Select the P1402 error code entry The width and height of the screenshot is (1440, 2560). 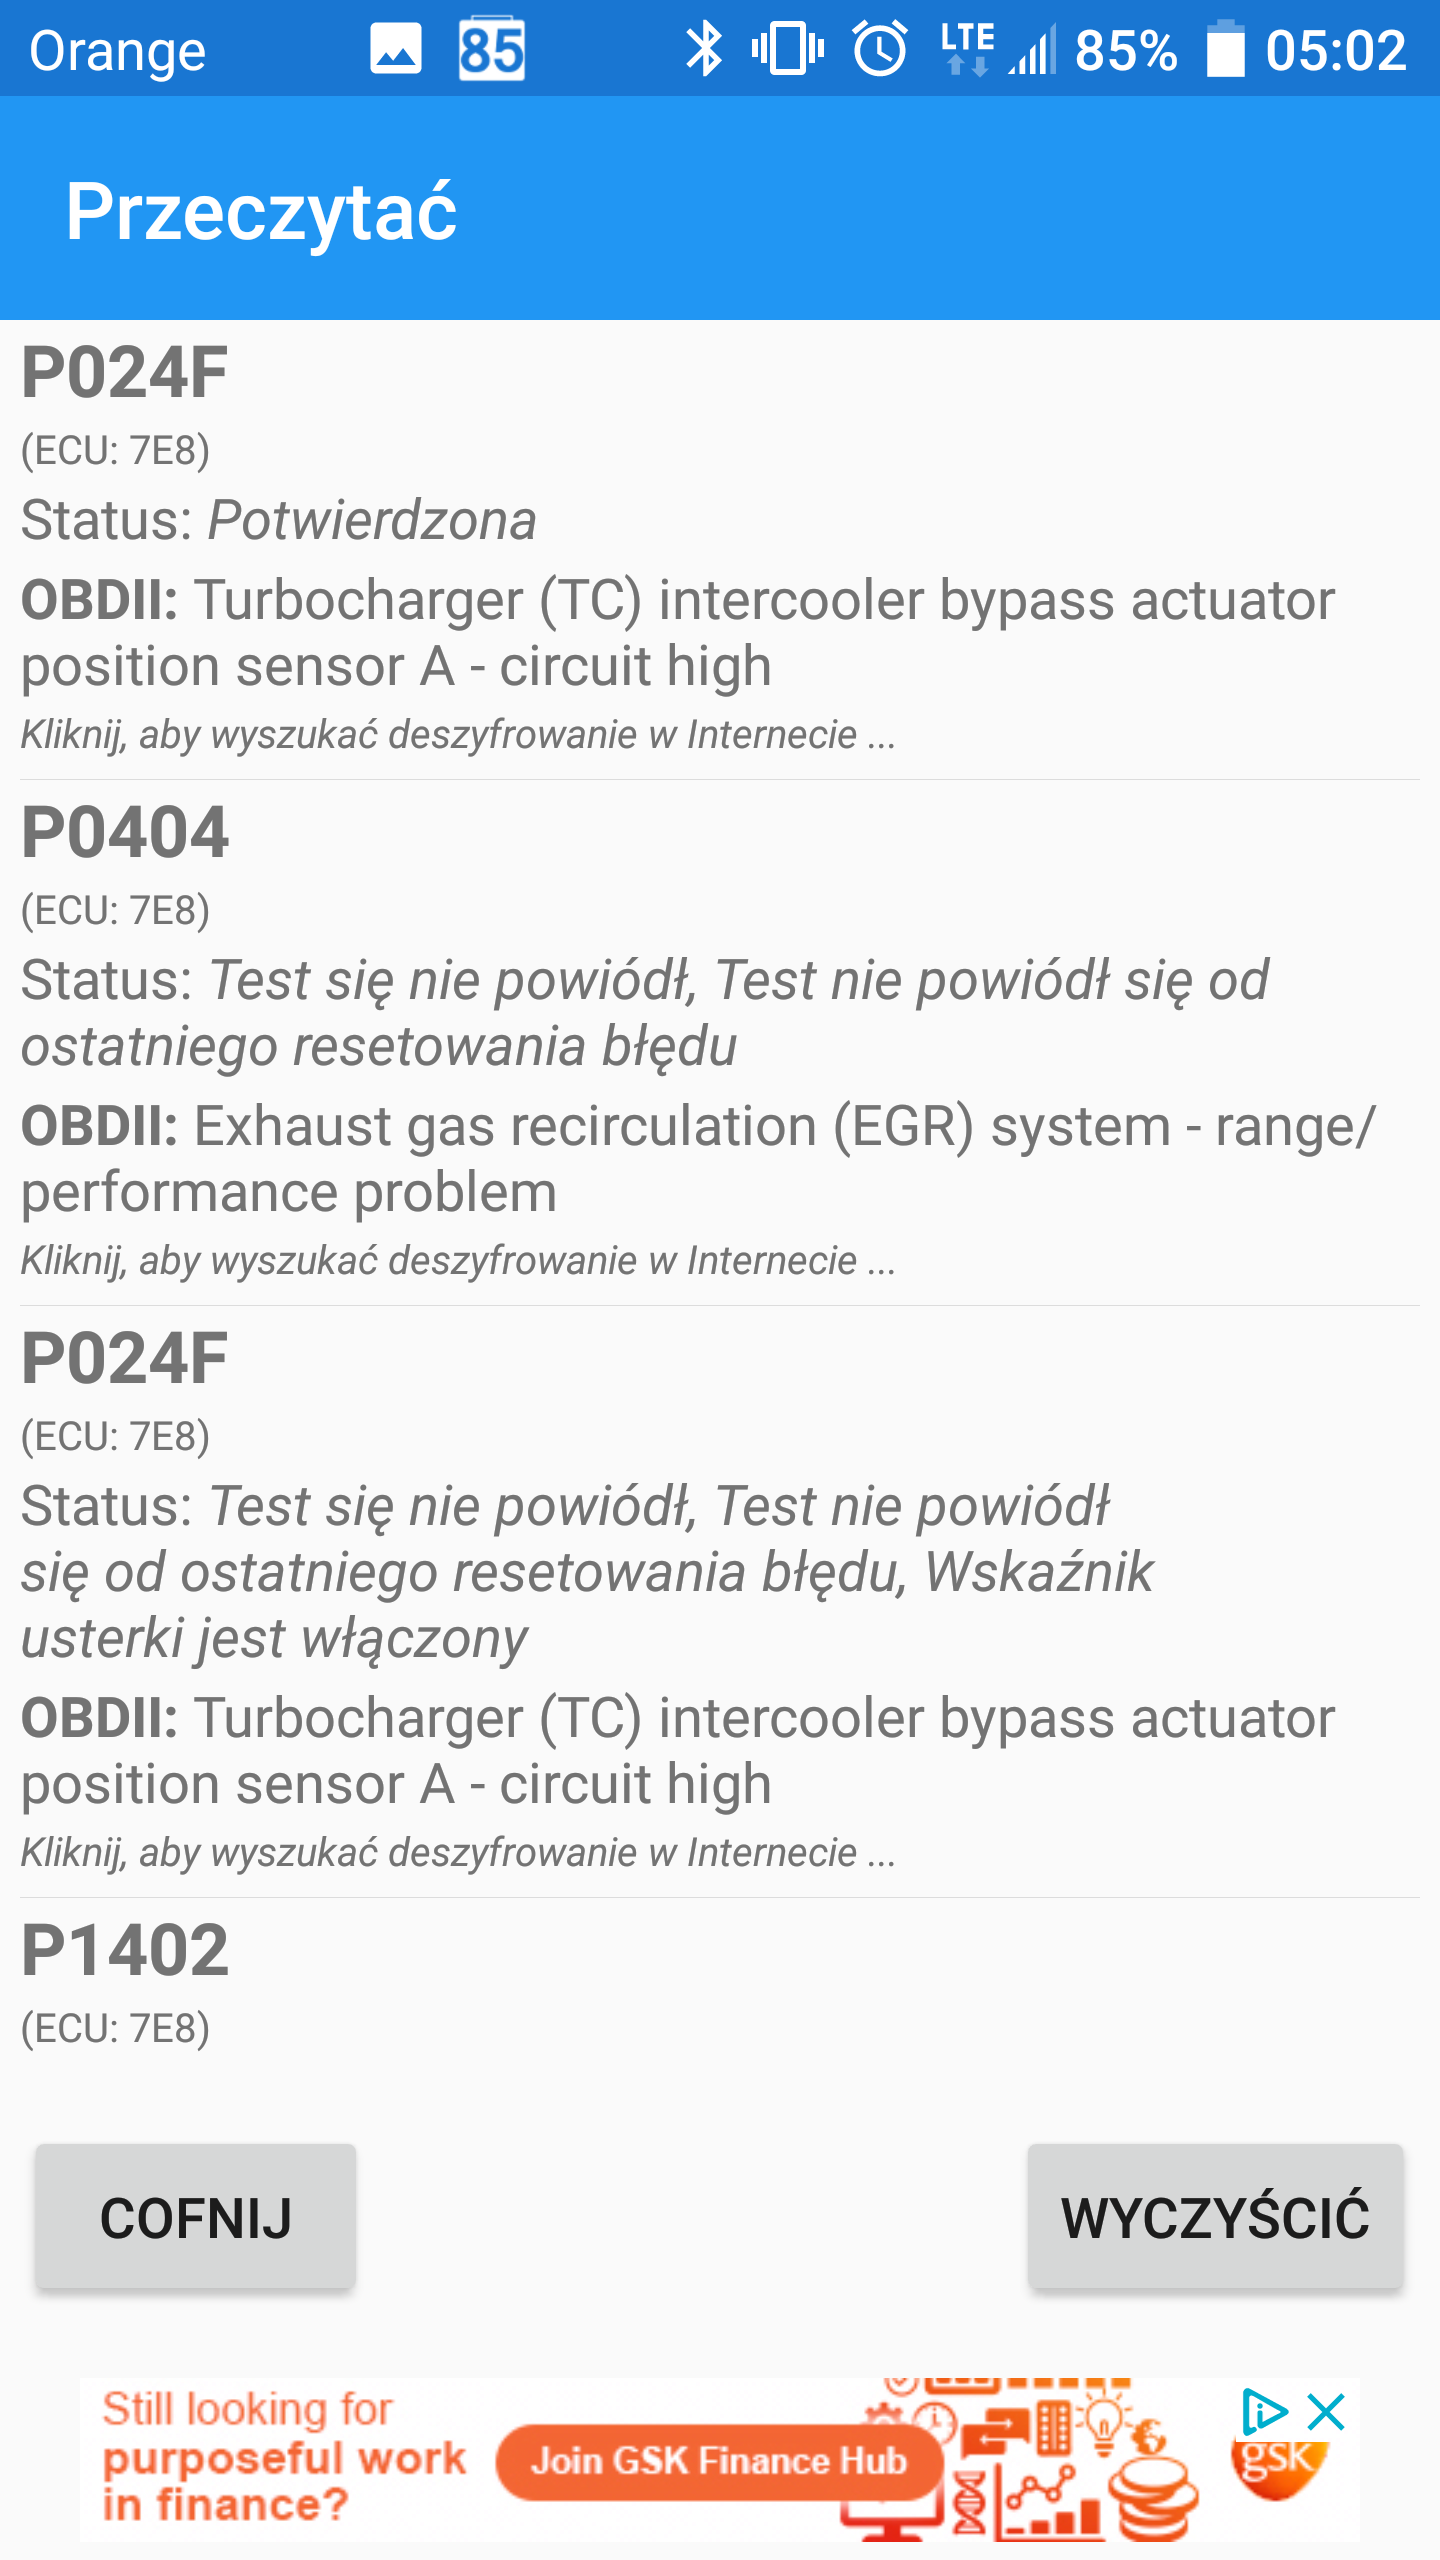(x=125, y=1951)
